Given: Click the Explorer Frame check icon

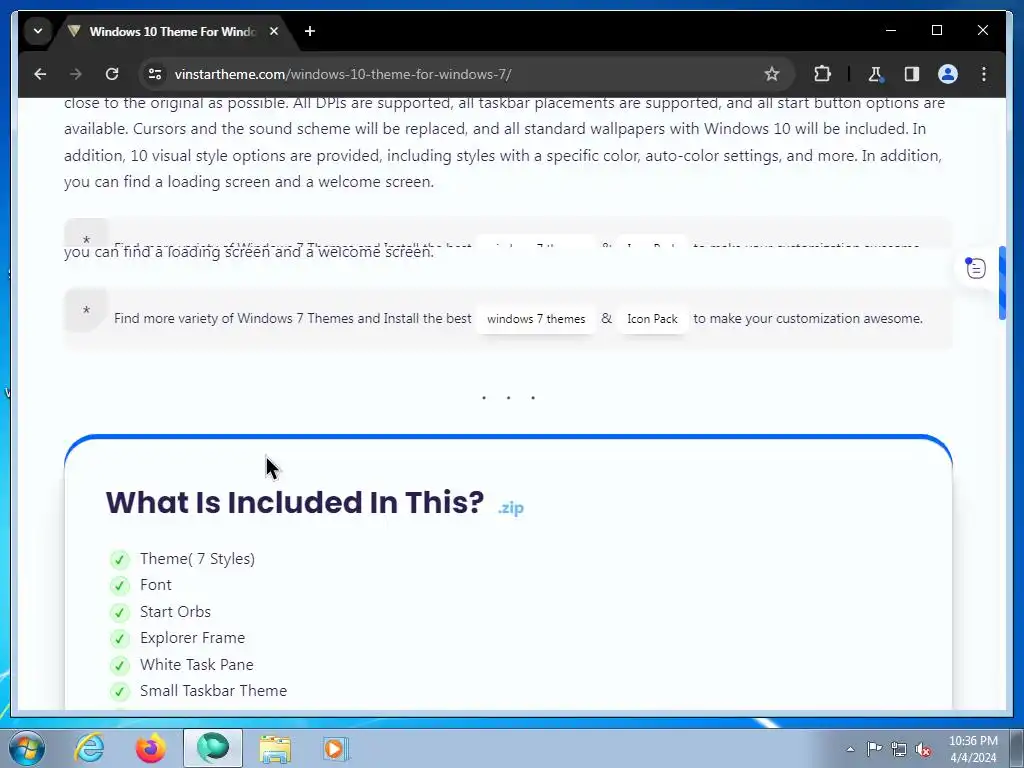Looking at the screenshot, I should pos(120,639).
